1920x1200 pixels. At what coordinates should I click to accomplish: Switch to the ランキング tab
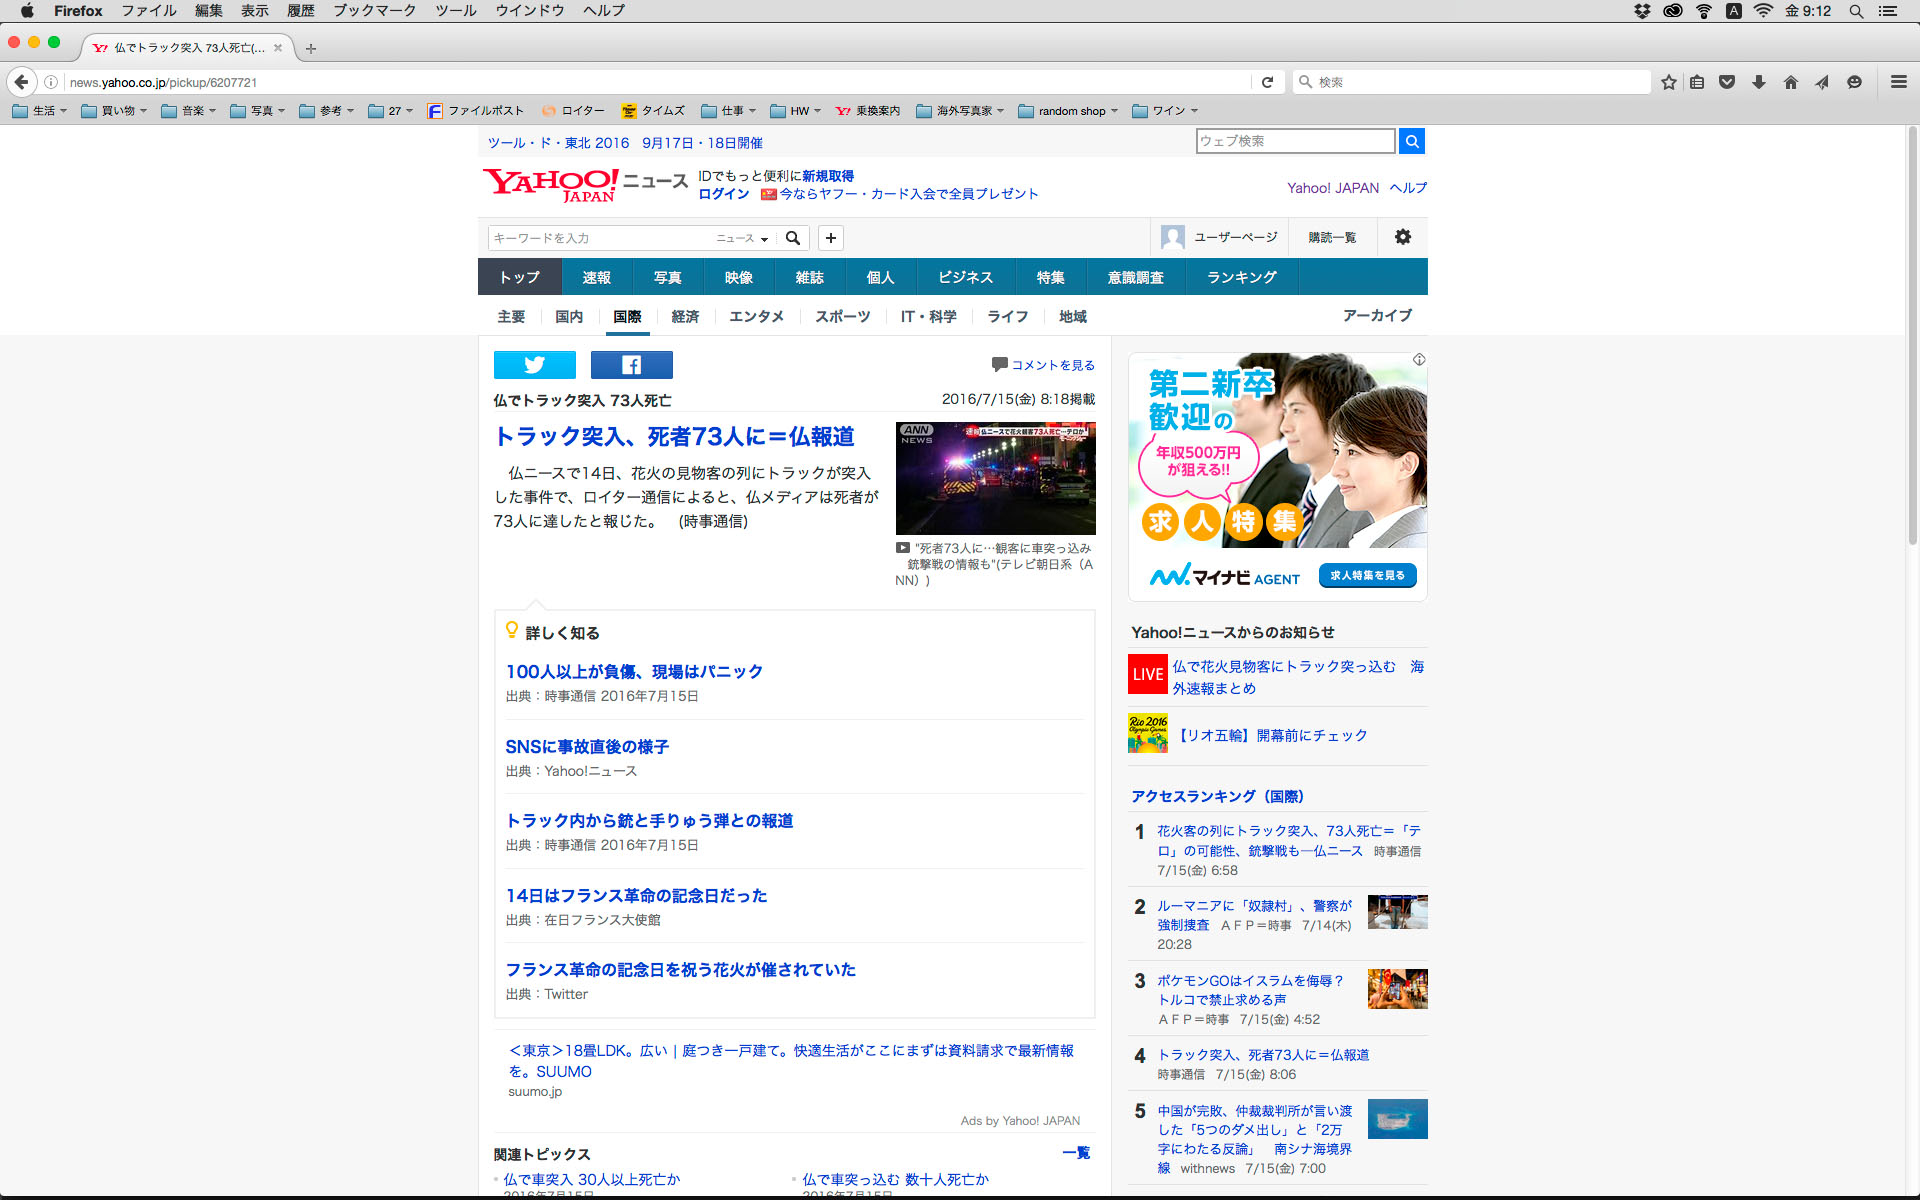(1241, 277)
